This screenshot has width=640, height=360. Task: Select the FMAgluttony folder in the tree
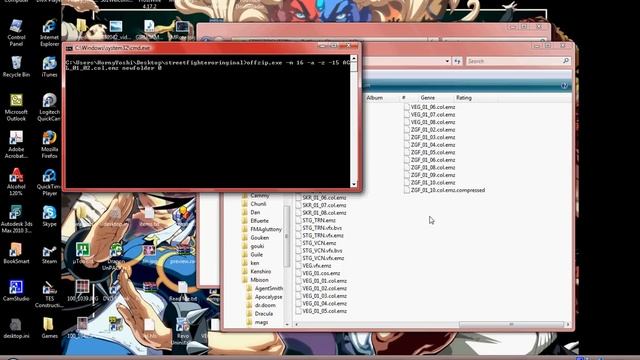[x=266, y=229]
